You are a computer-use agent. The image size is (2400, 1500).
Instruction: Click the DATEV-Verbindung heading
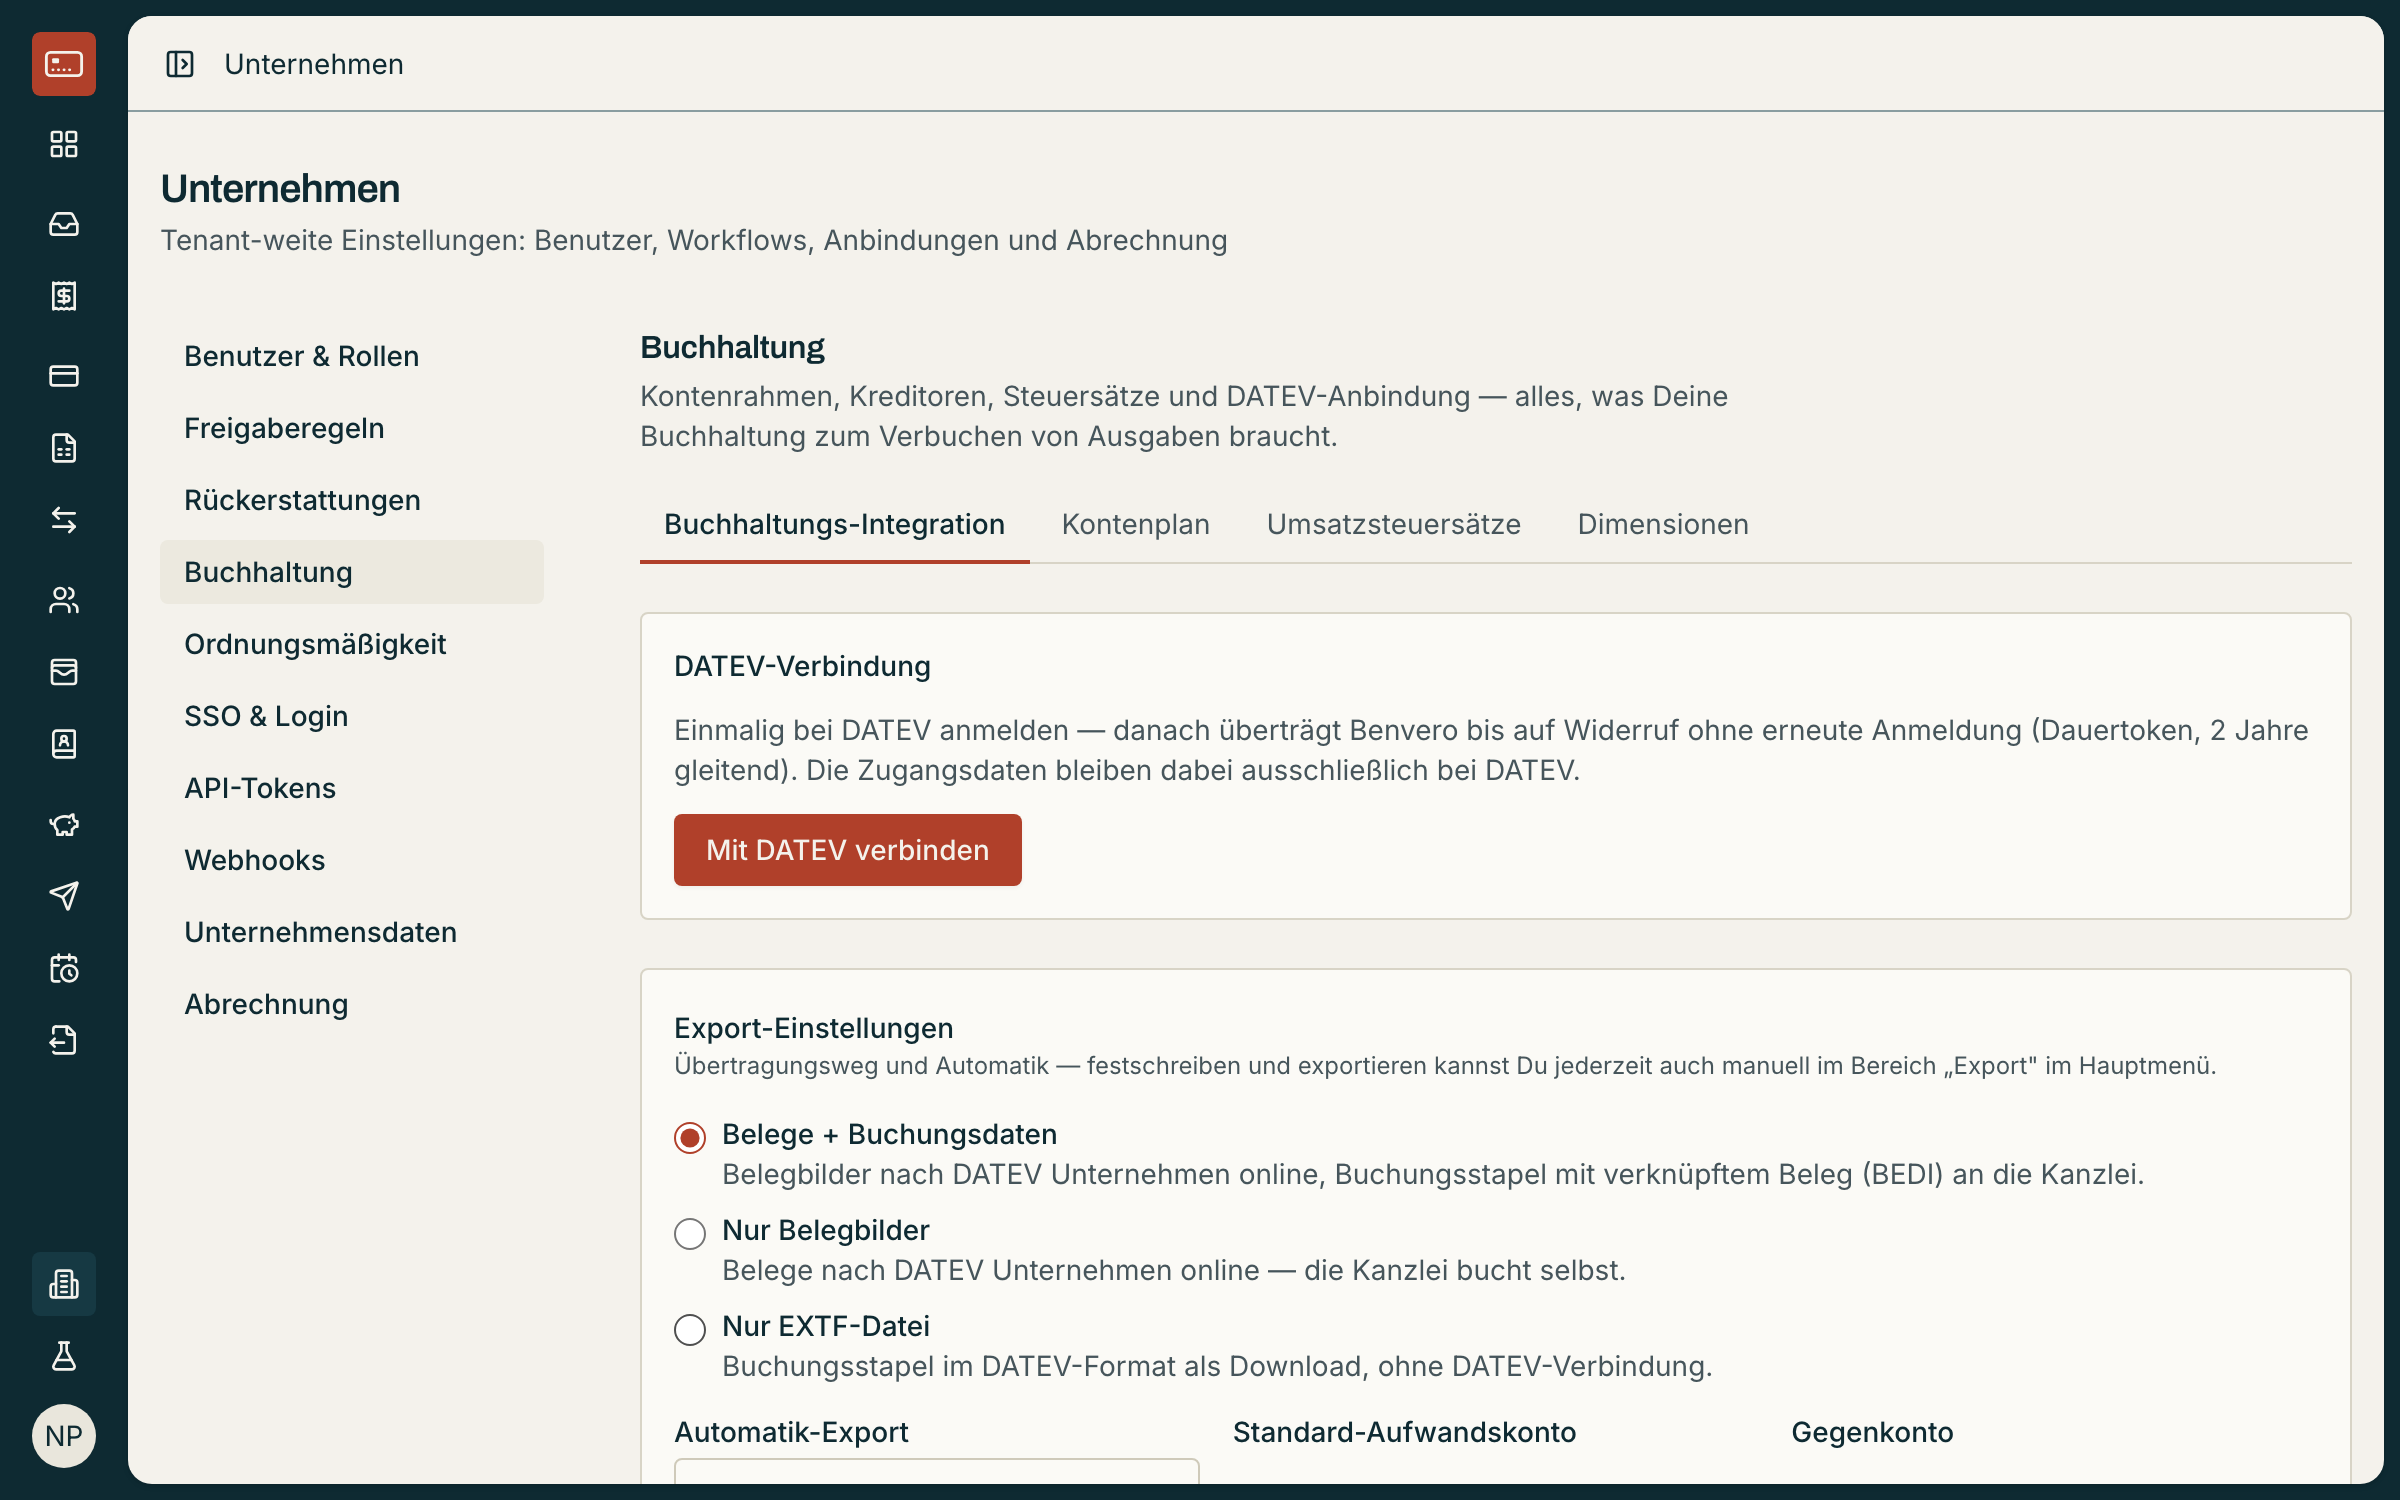802,666
